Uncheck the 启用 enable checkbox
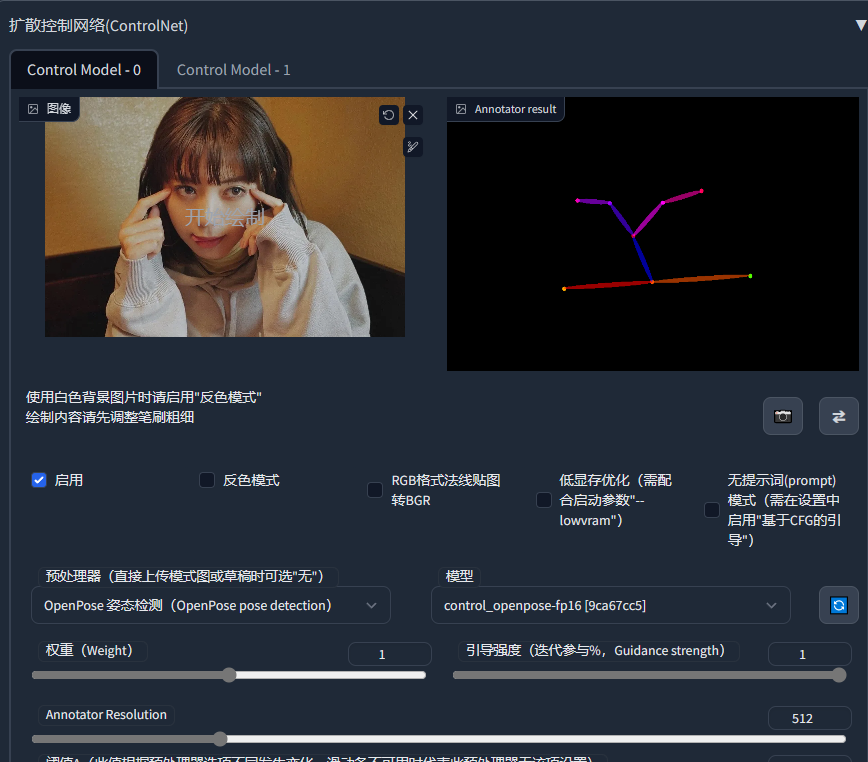This screenshot has width=868, height=762. (x=39, y=480)
